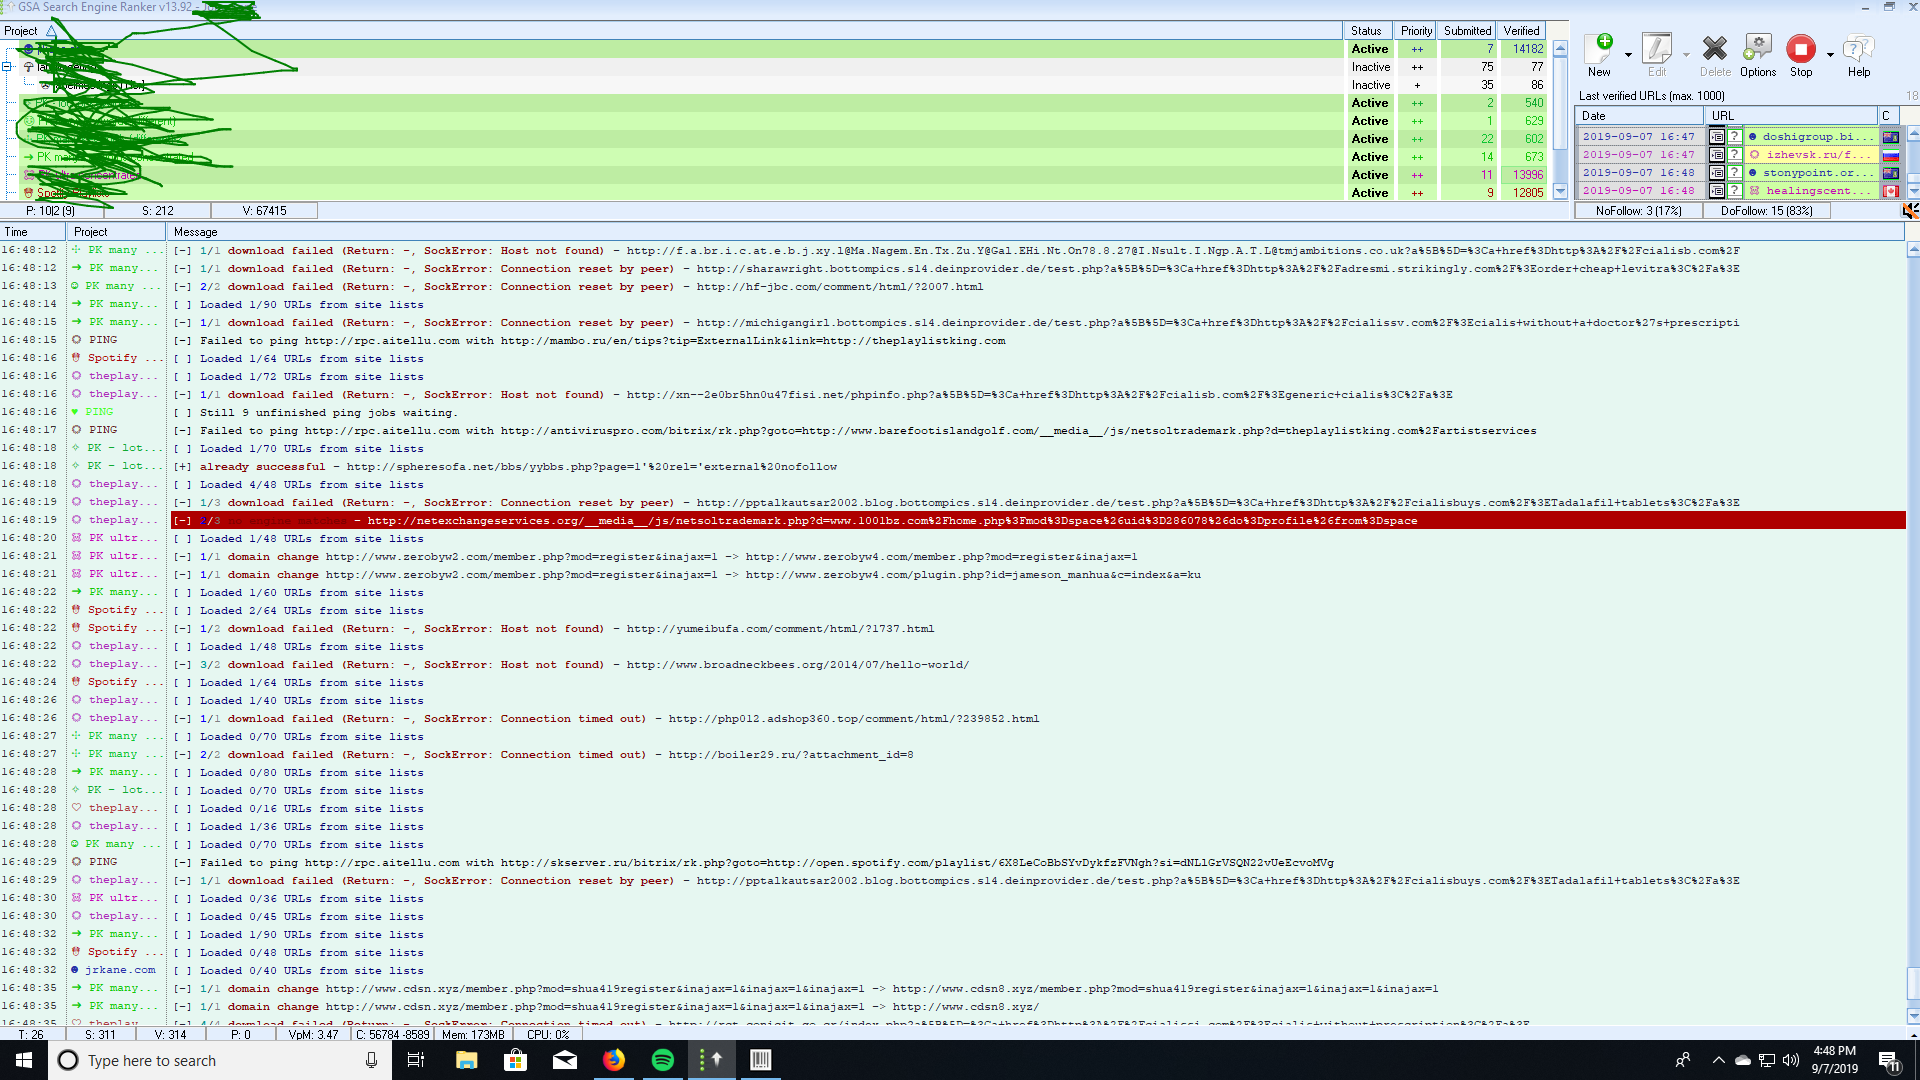Click the VpM: 3.47 status bar entry
Viewport: 1920px width, 1080px height.
(x=314, y=1035)
